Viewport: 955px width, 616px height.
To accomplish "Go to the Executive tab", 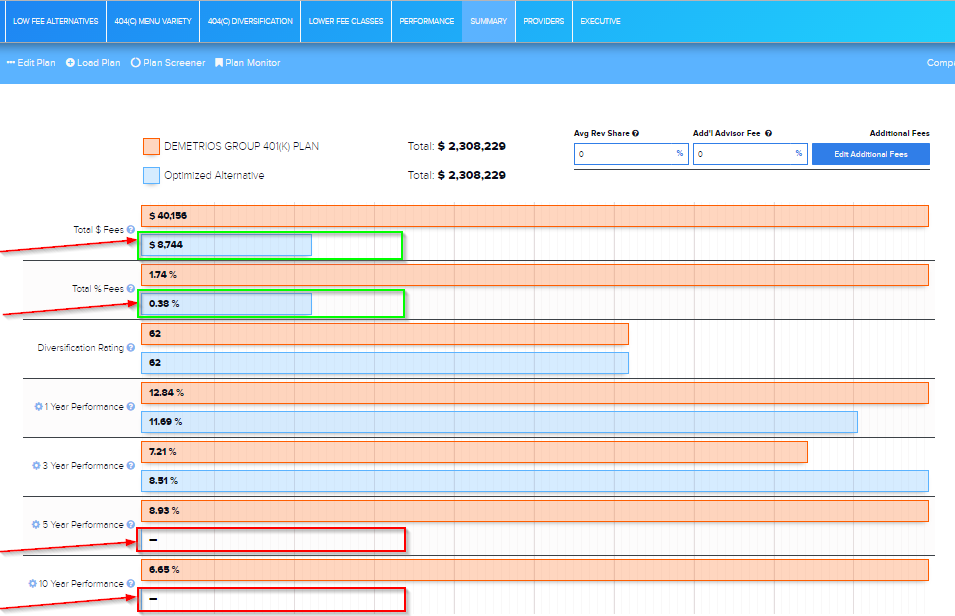I will (x=600, y=21).
